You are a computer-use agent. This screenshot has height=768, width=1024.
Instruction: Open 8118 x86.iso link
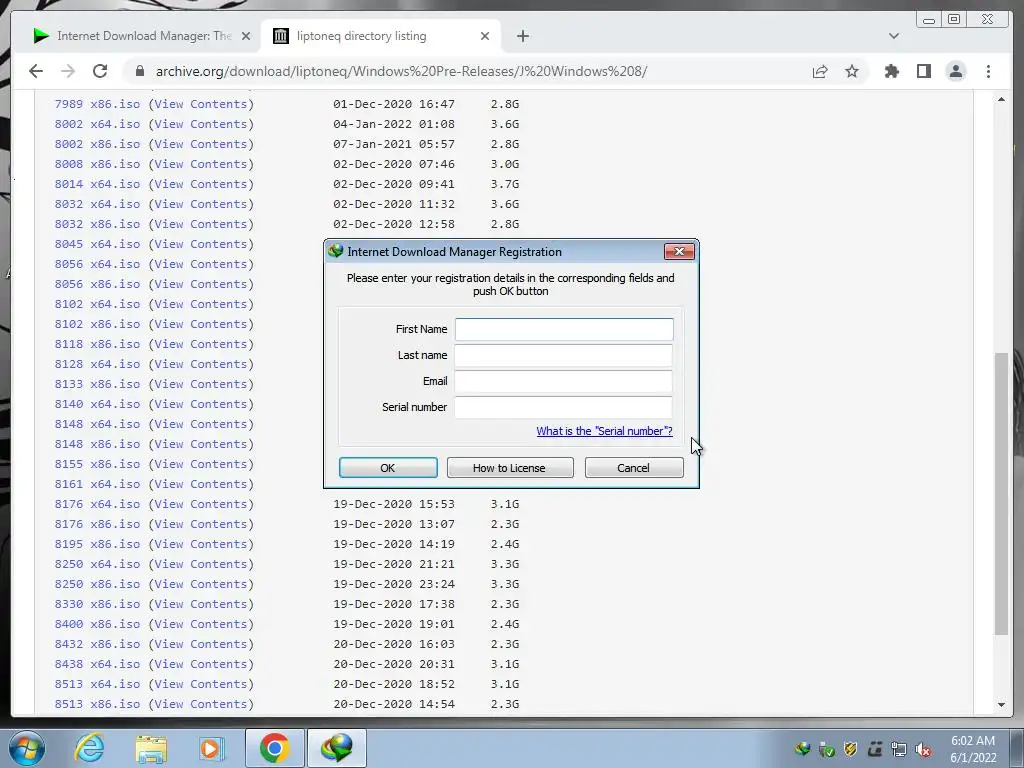coord(97,344)
